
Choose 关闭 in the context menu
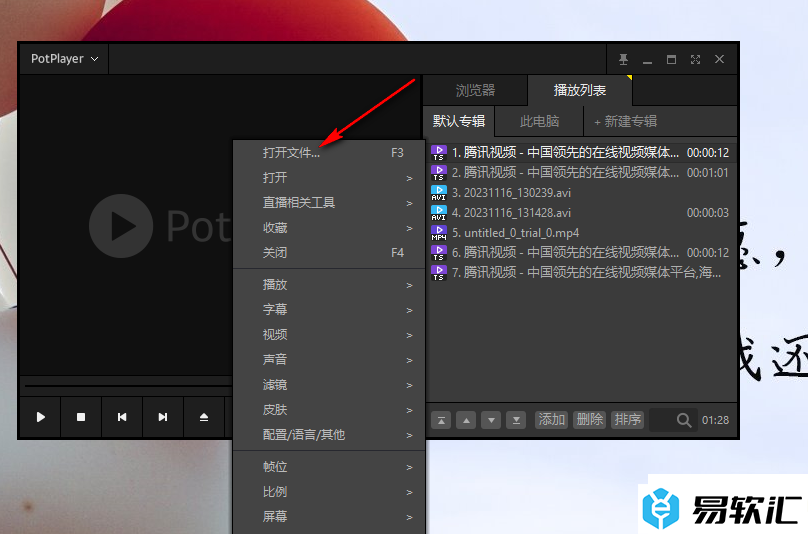pyautogui.click(x=330, y=253)
